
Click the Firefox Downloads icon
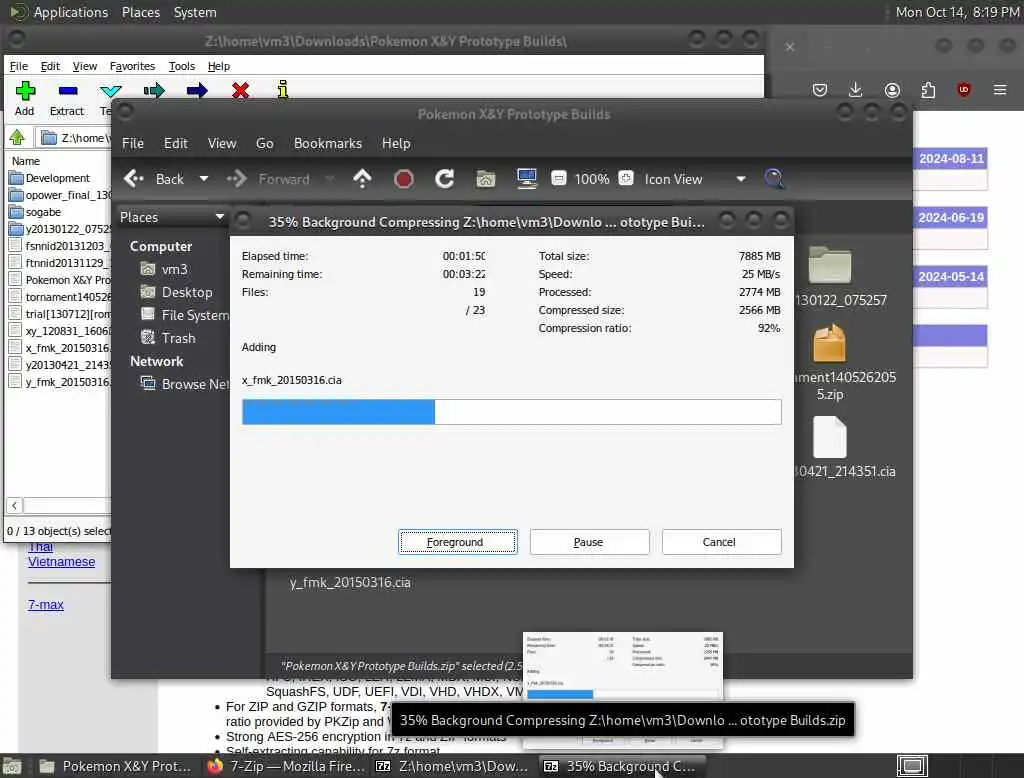pos(856,89)
